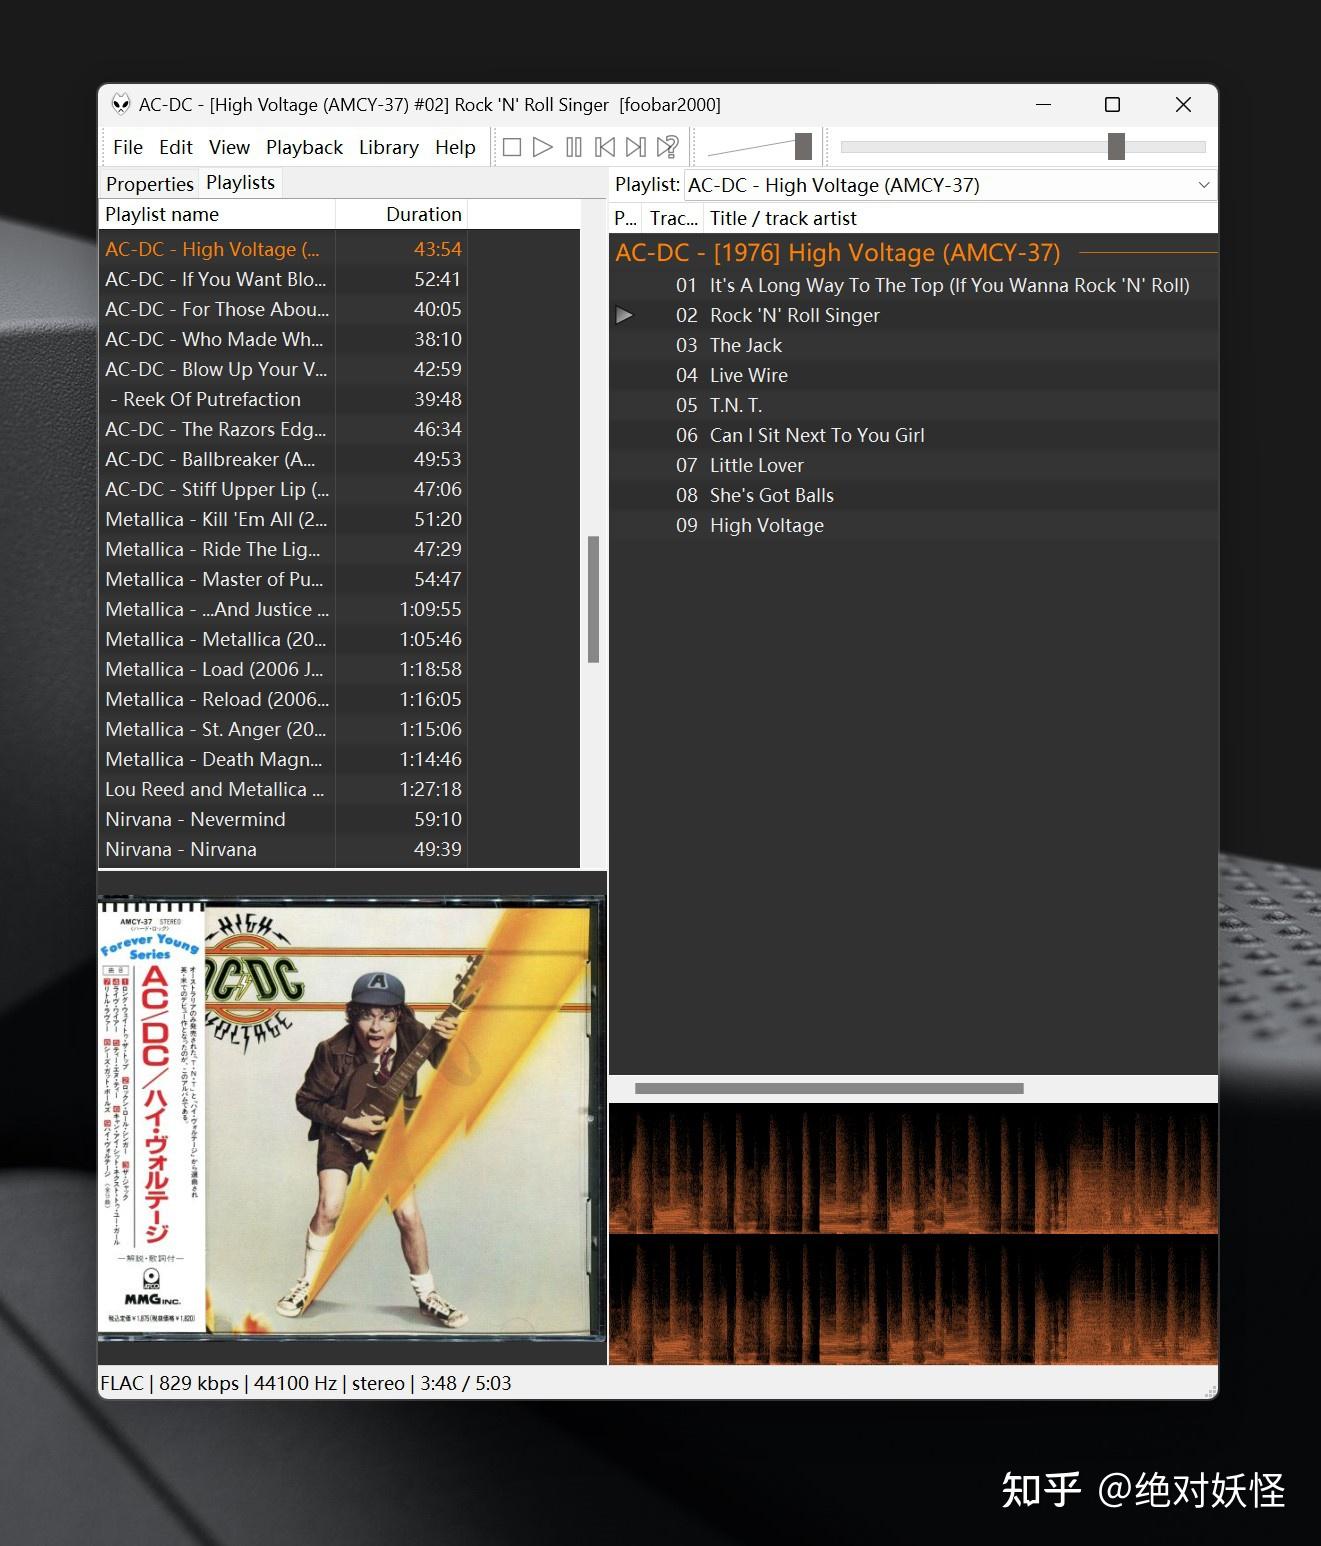Click the High Voltage album cover art
1321x1546 pixels.
click(352, 1117)
